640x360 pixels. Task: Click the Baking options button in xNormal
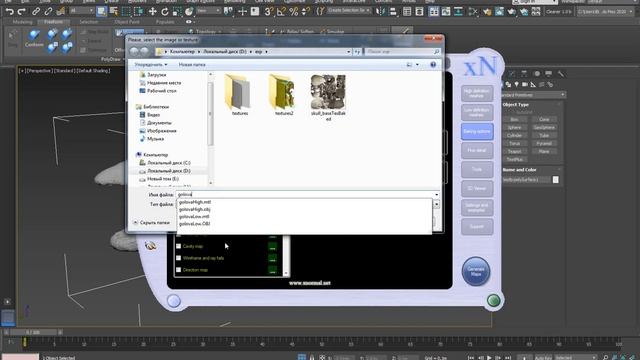477,131
